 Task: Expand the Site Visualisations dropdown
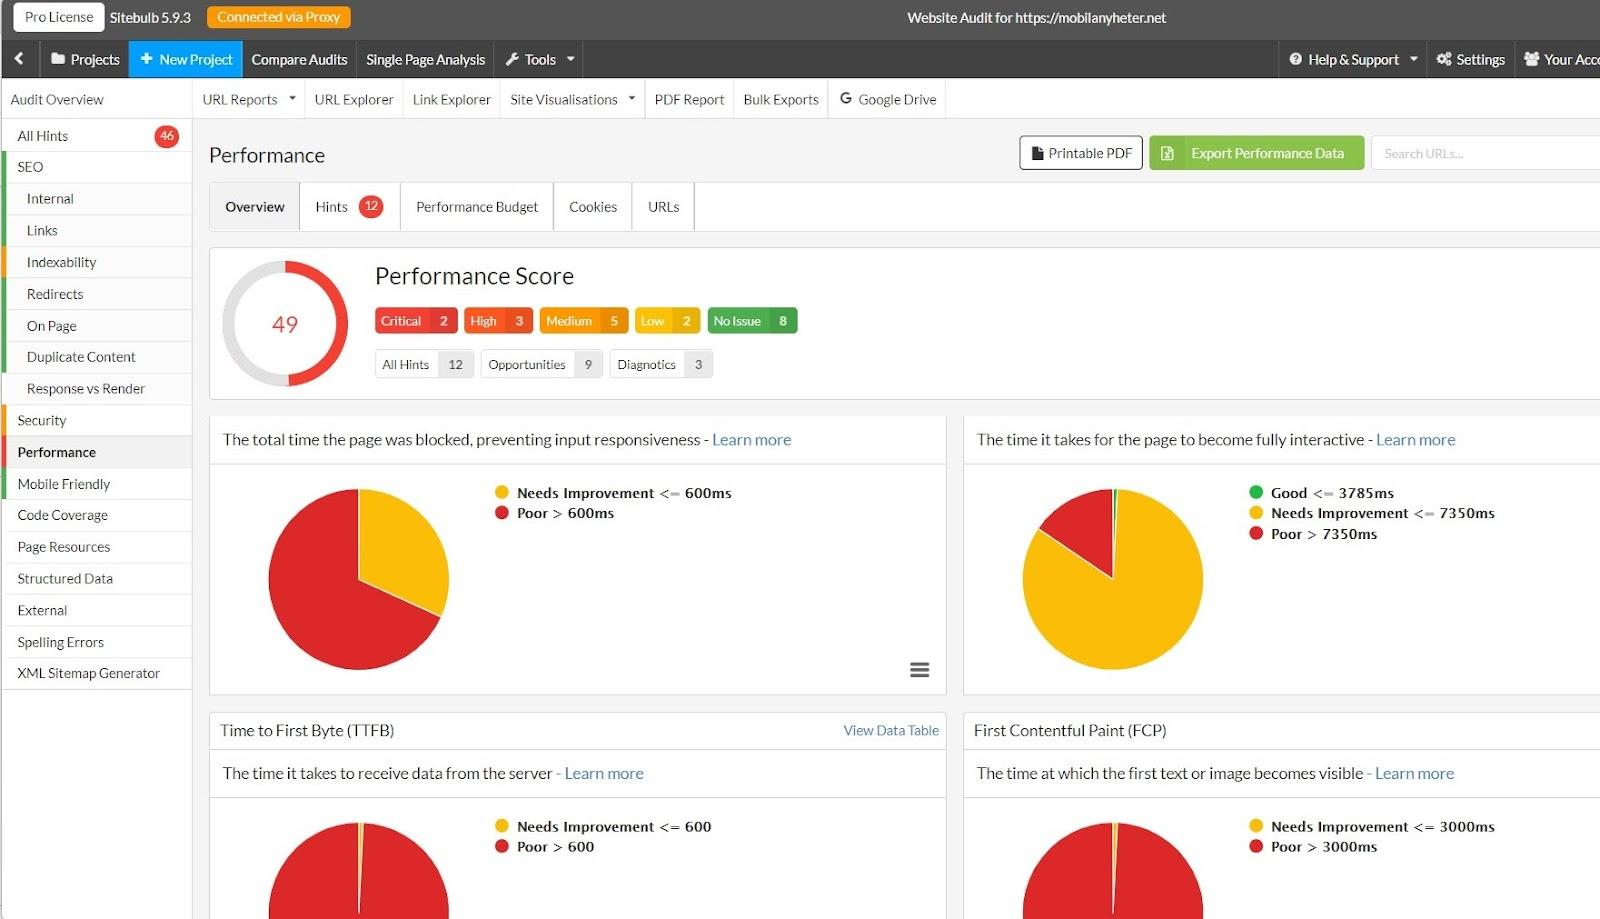632,98
